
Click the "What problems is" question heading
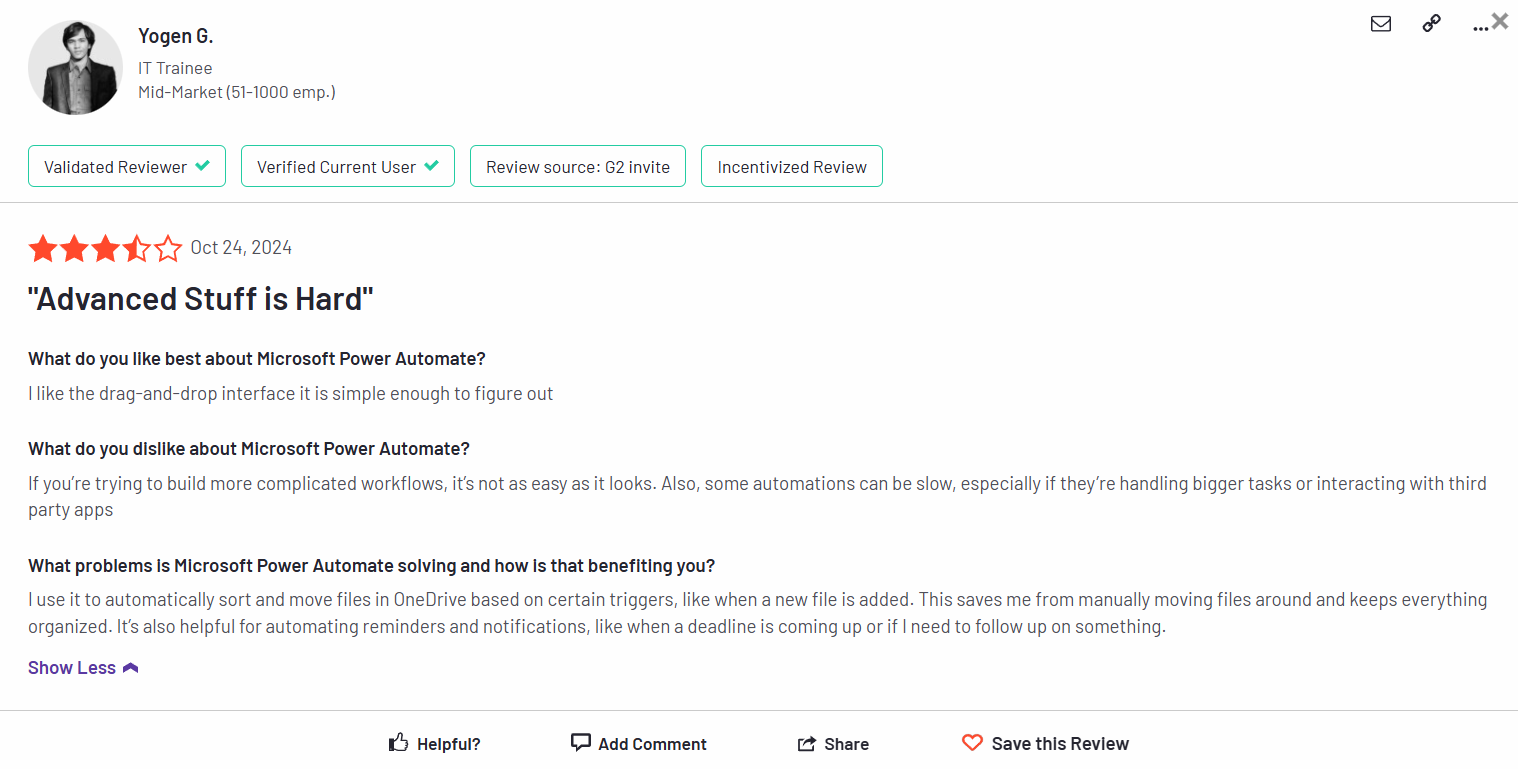point(372,566)
